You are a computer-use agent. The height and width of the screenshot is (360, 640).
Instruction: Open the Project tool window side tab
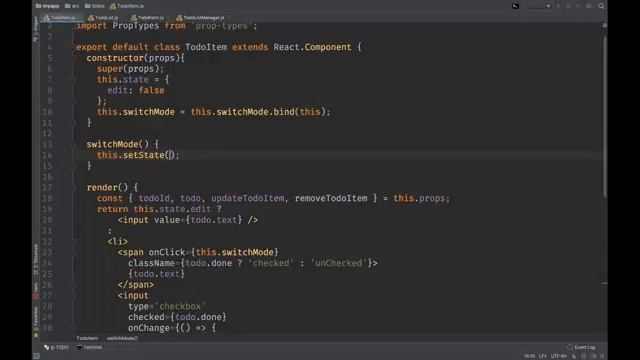click(x=36, y=29)
